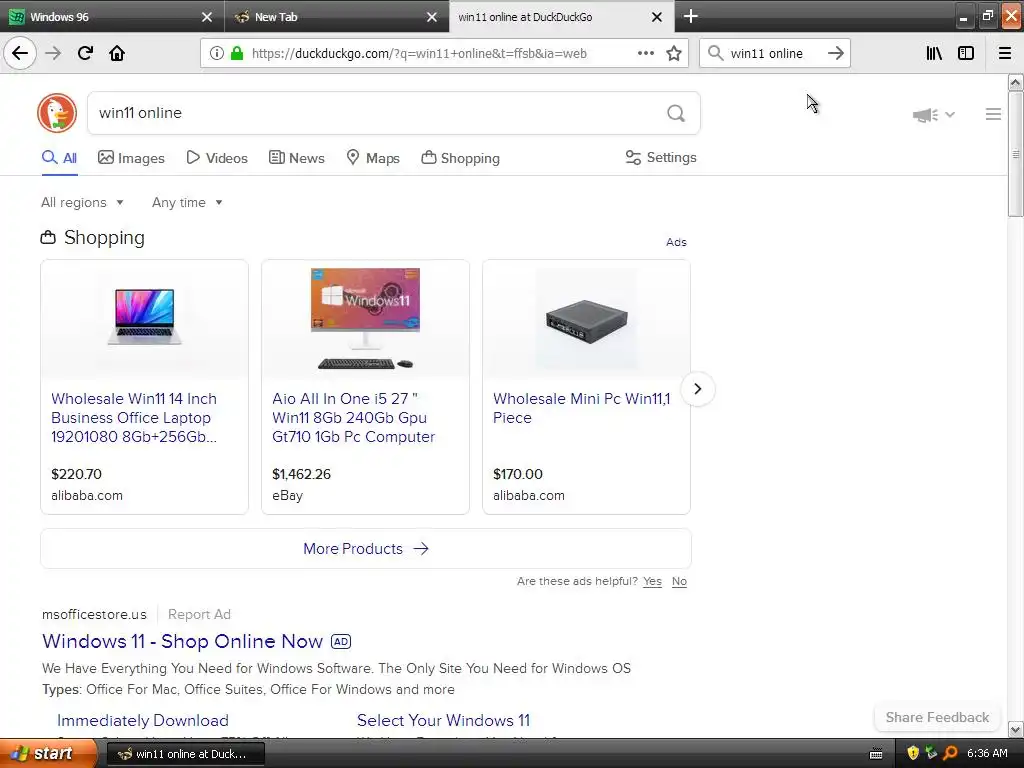Open the DuckDuckGo page side menu
The height and width of the screenshot is (768, 1024).
(993, 114)
